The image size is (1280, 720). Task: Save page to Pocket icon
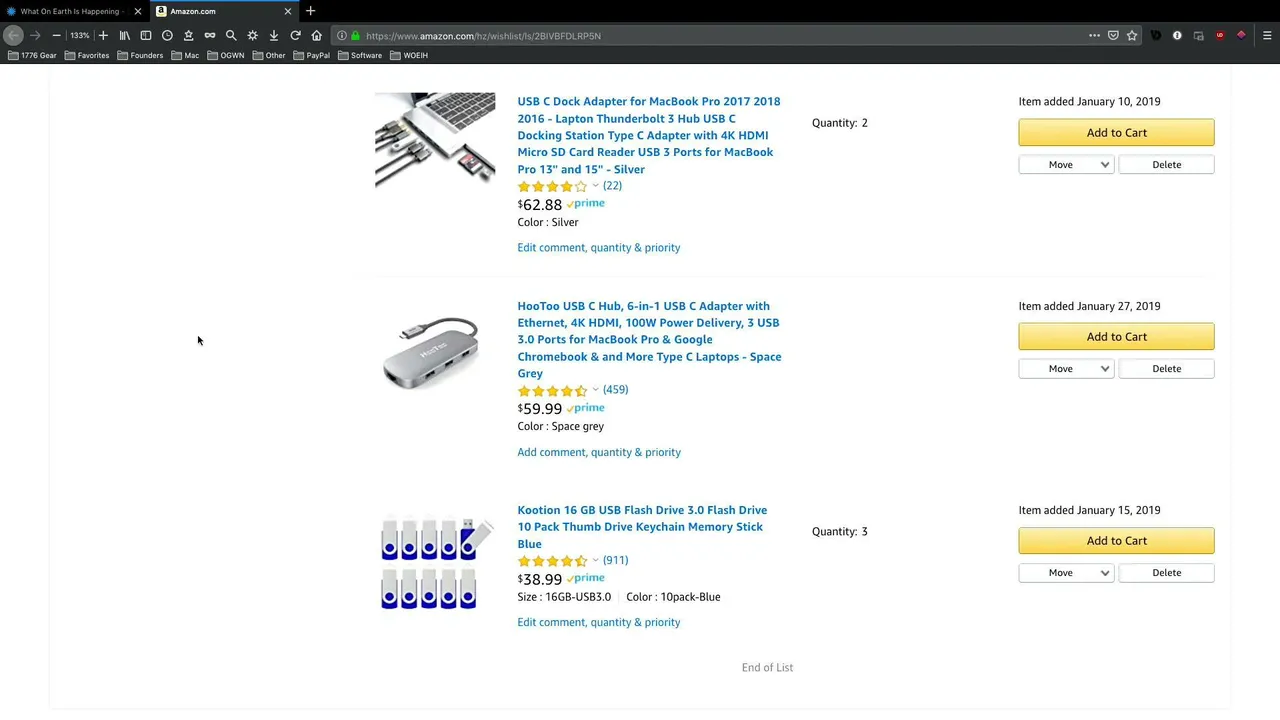pos(1113,35)
